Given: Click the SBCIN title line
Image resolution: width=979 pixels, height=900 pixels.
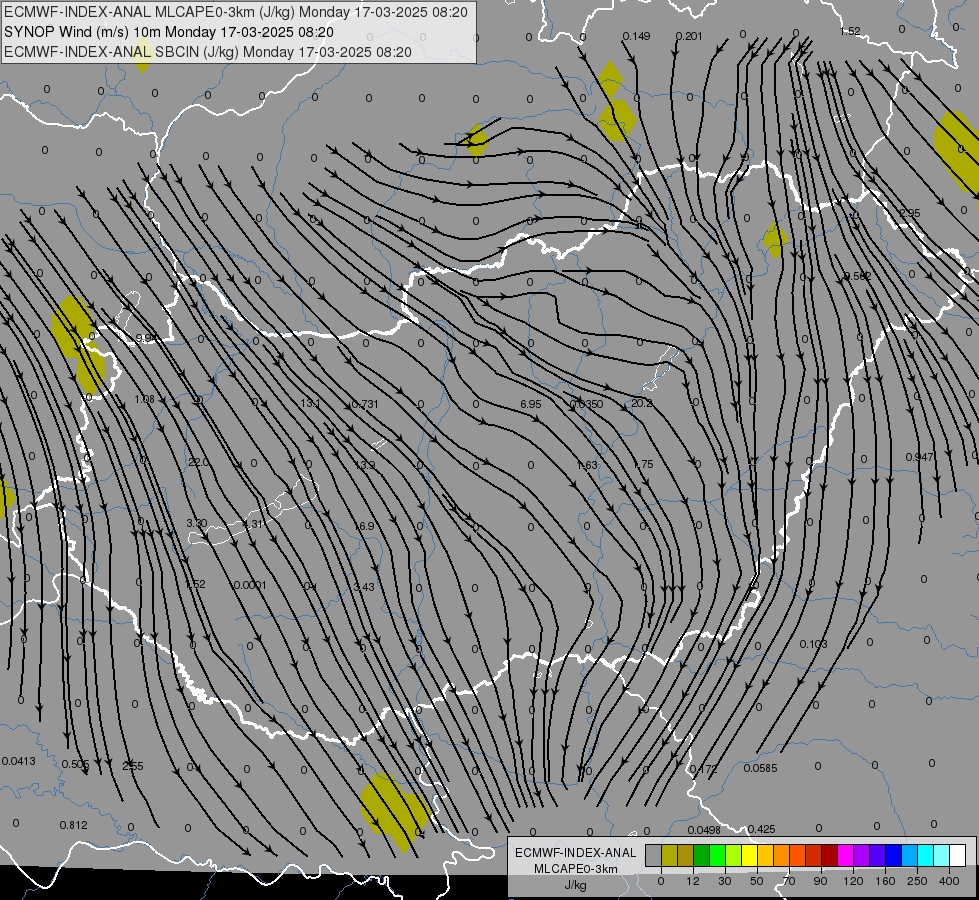Looking at the screenshot, I should point(208,52).
